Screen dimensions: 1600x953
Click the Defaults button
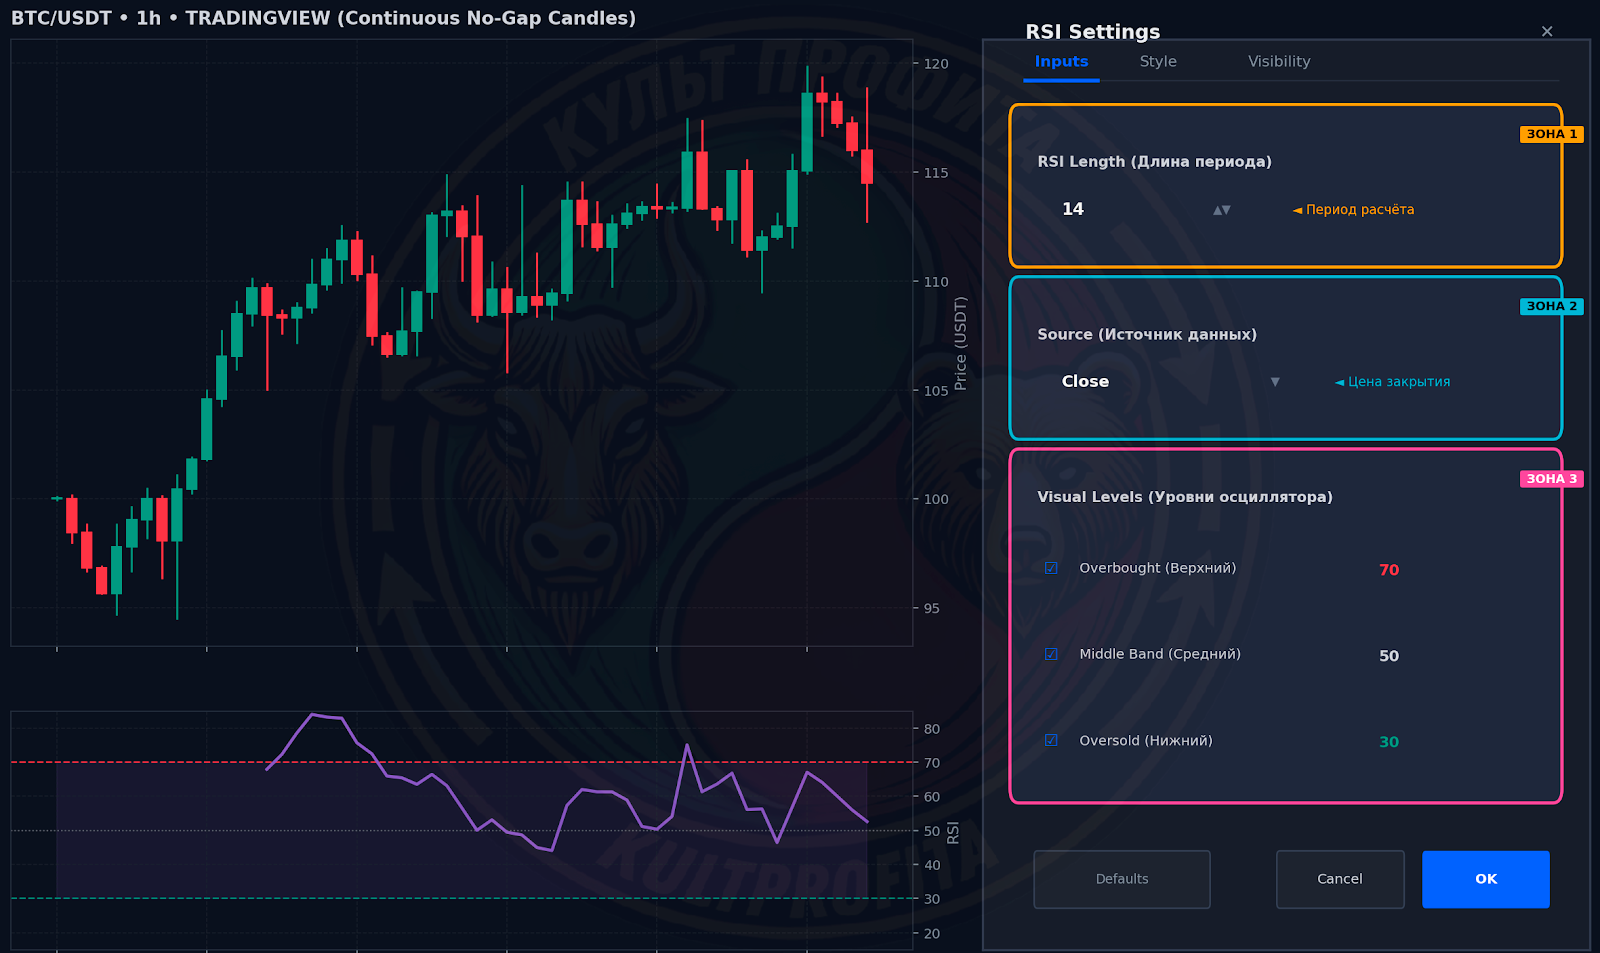[1122, 879]
